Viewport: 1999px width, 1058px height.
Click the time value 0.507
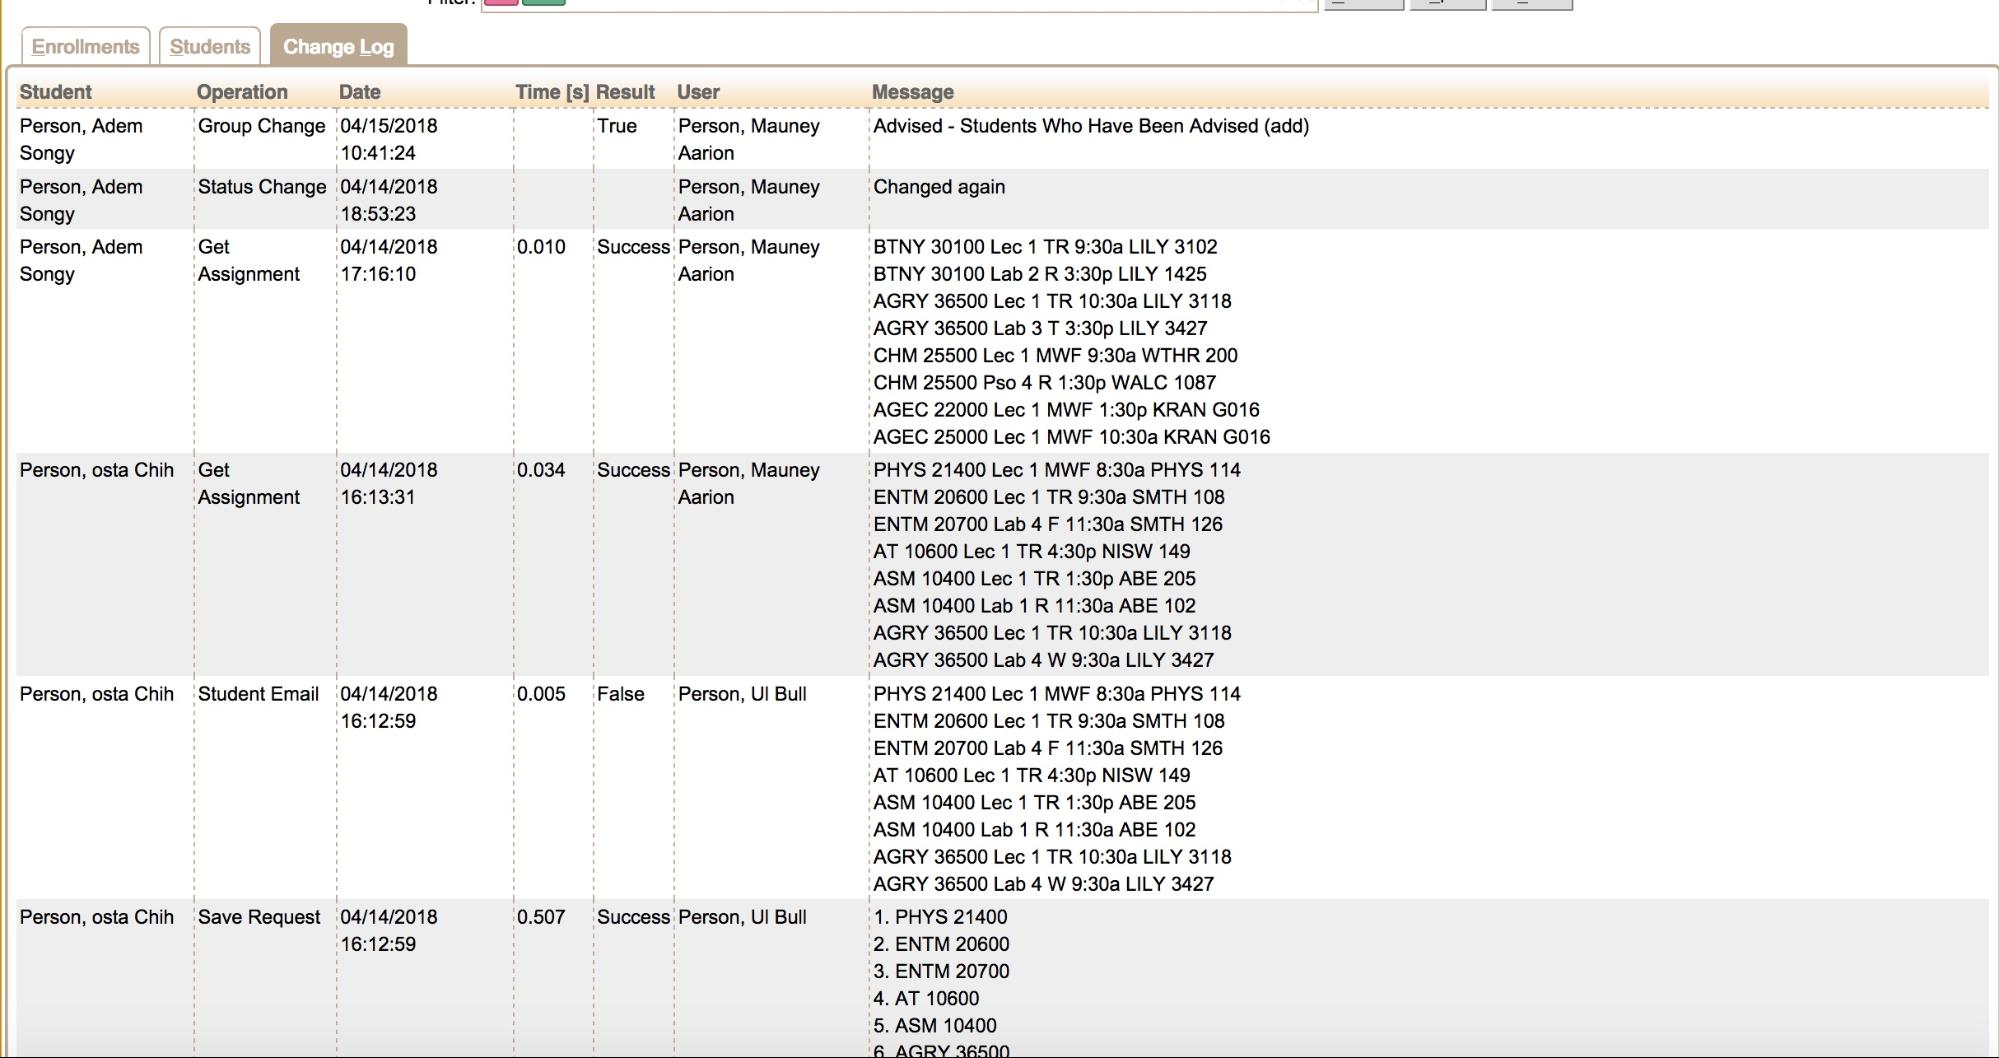tap(541, 917)
